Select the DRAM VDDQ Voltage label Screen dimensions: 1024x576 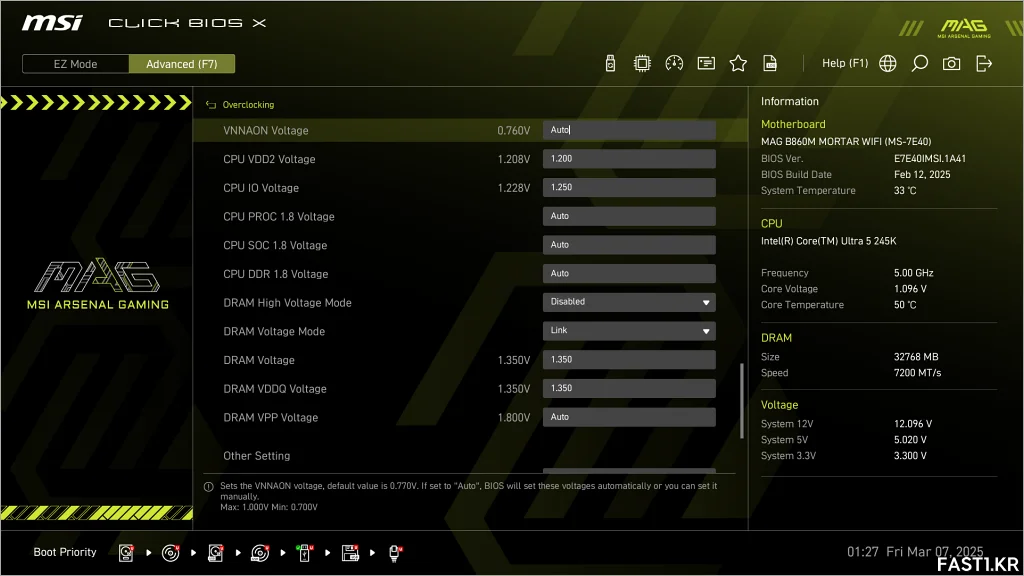275,389
